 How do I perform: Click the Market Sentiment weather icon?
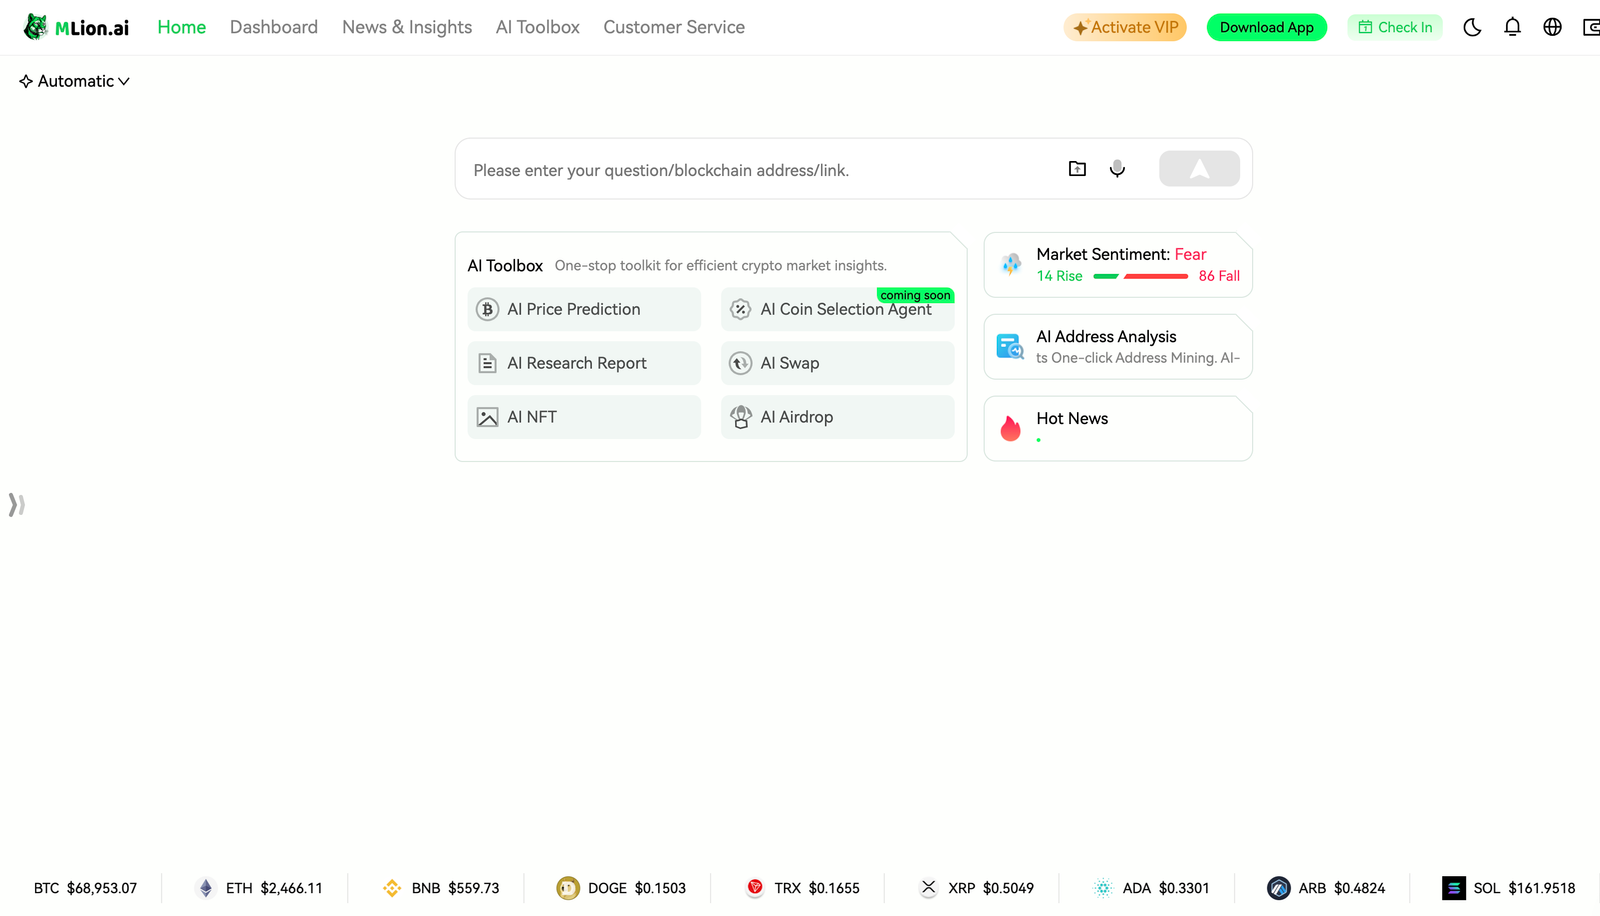(1011, 264)
